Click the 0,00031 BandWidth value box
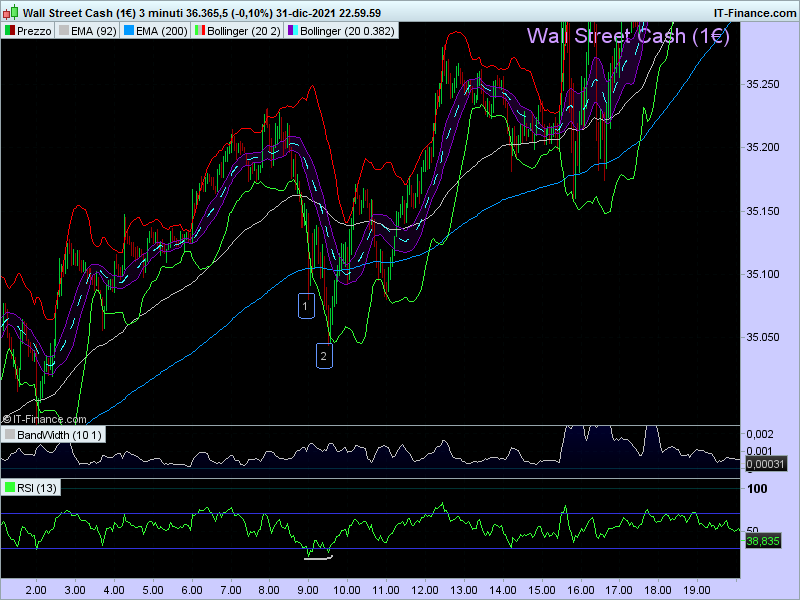Screen dimensions: 800x600 click(x=766, y=464)
